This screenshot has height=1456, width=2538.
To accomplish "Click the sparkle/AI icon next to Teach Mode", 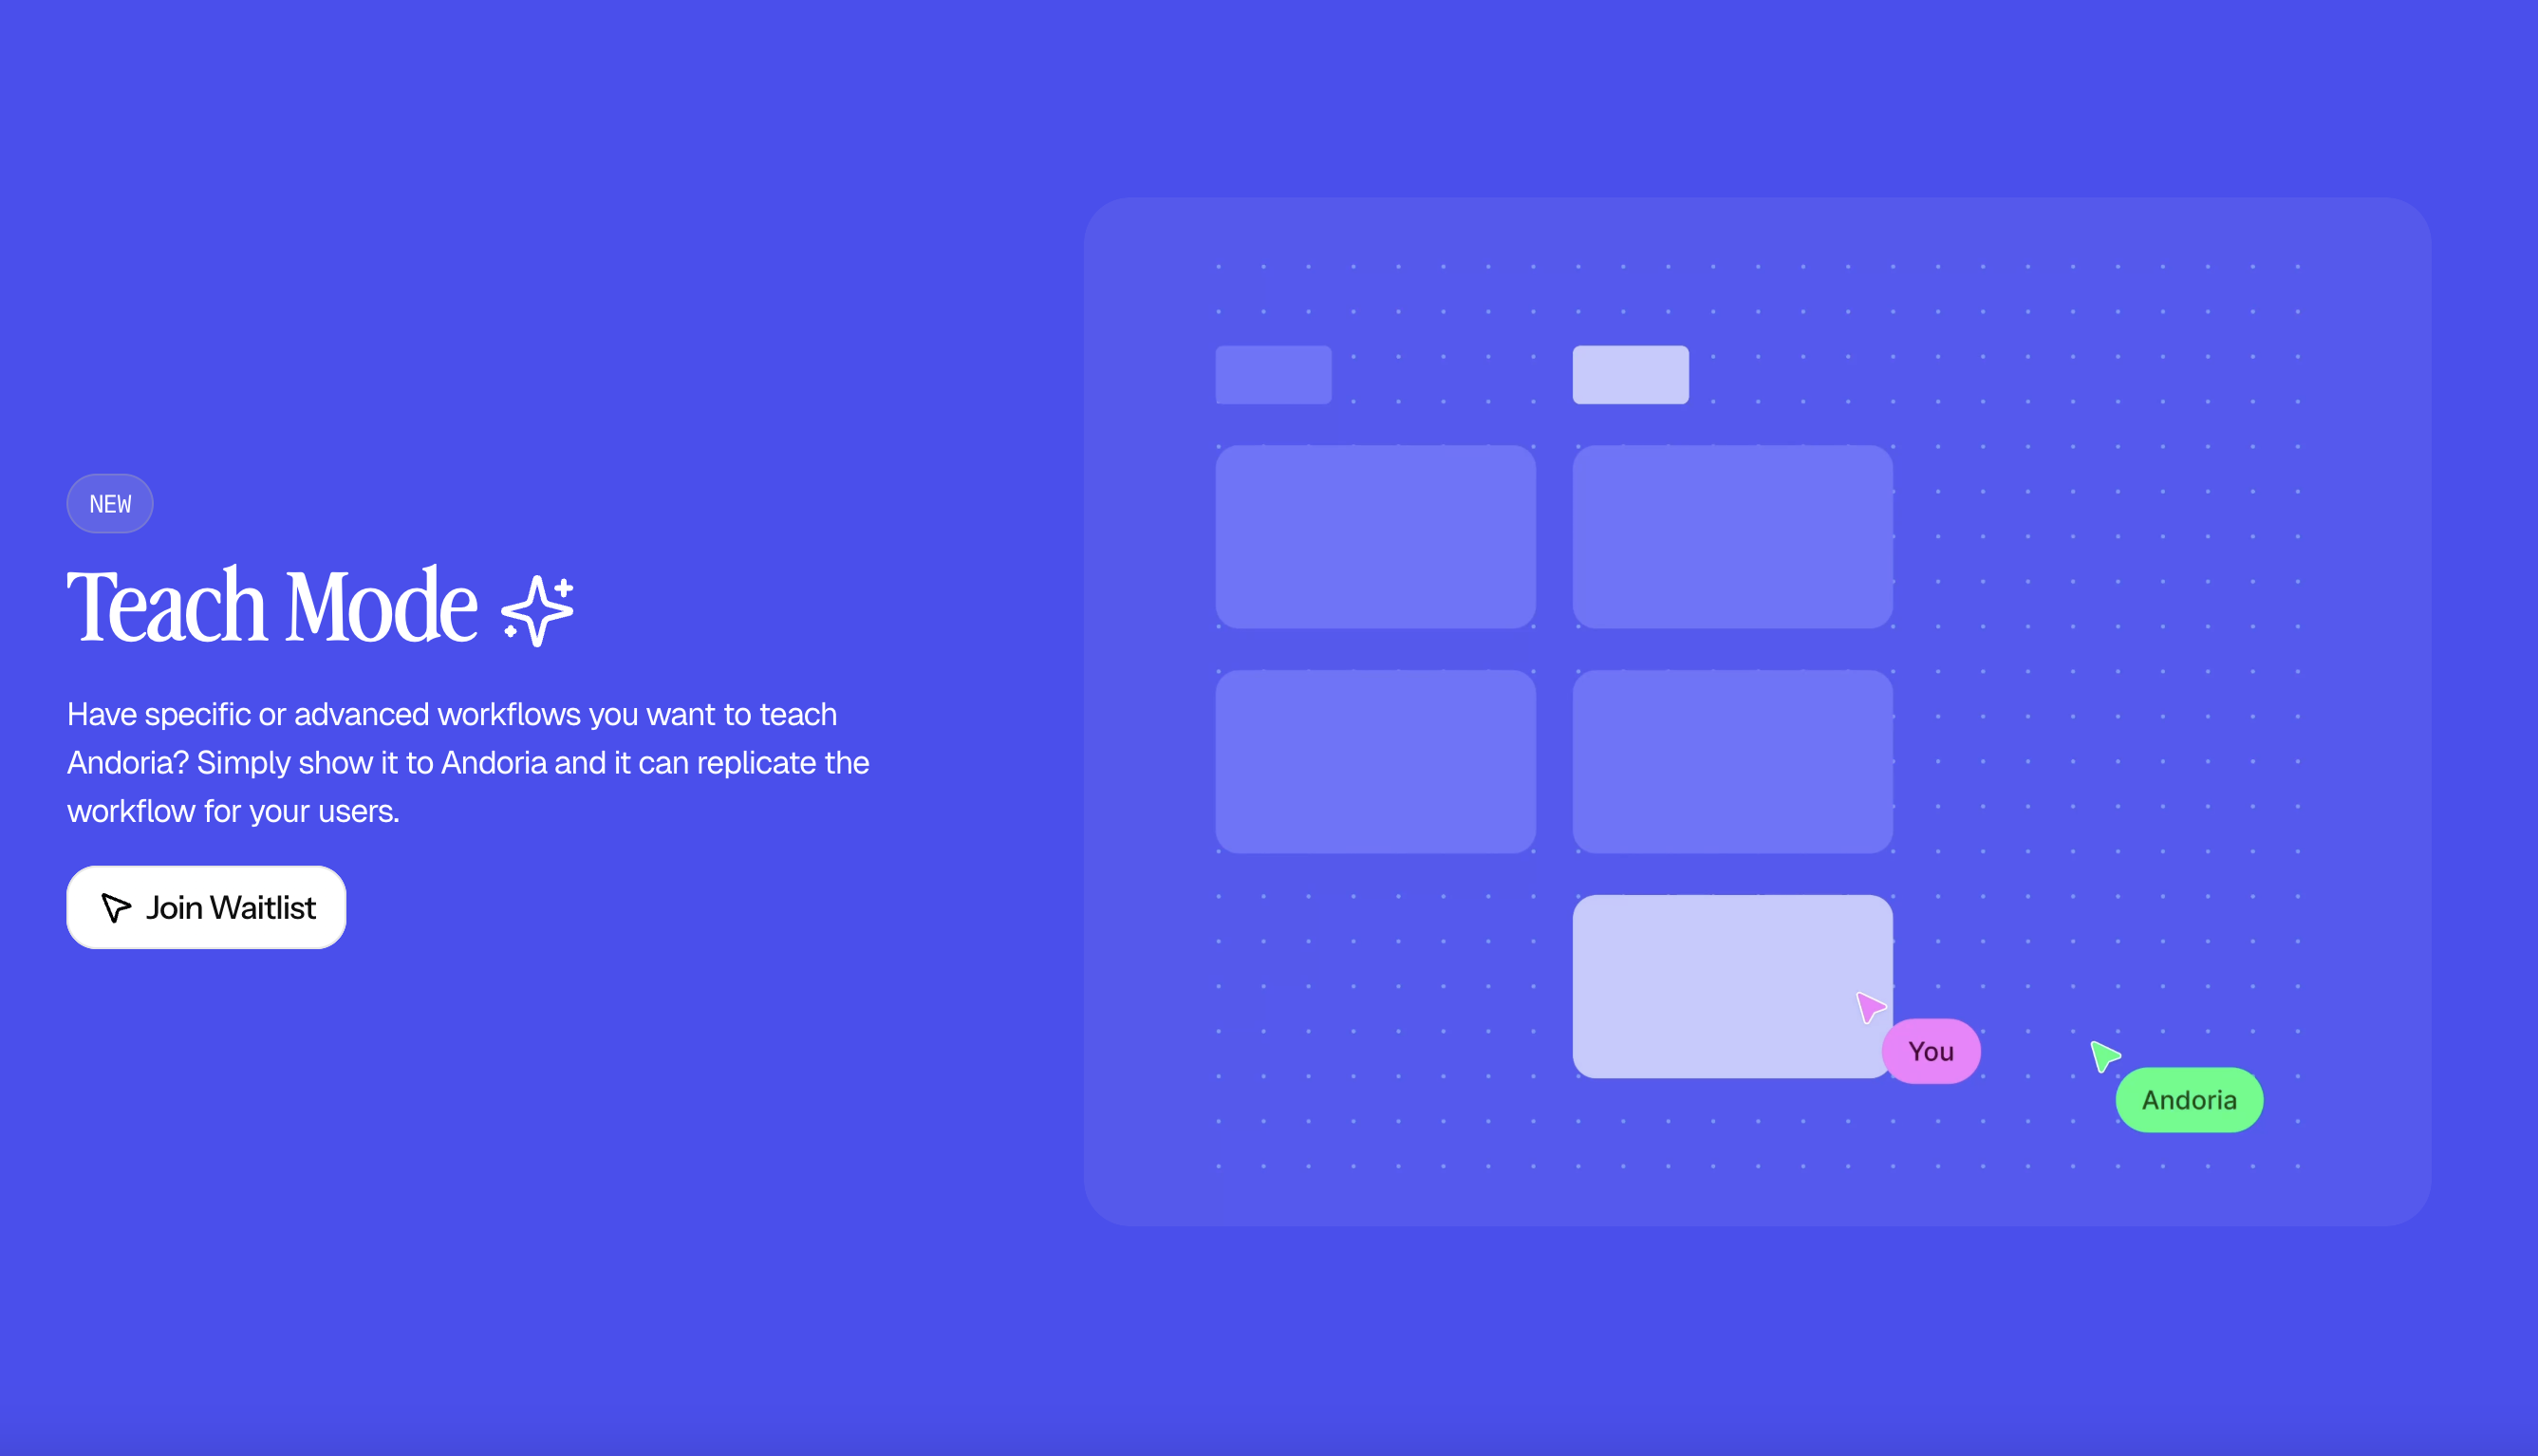I will pyautogui.click(x=537, y=605).
